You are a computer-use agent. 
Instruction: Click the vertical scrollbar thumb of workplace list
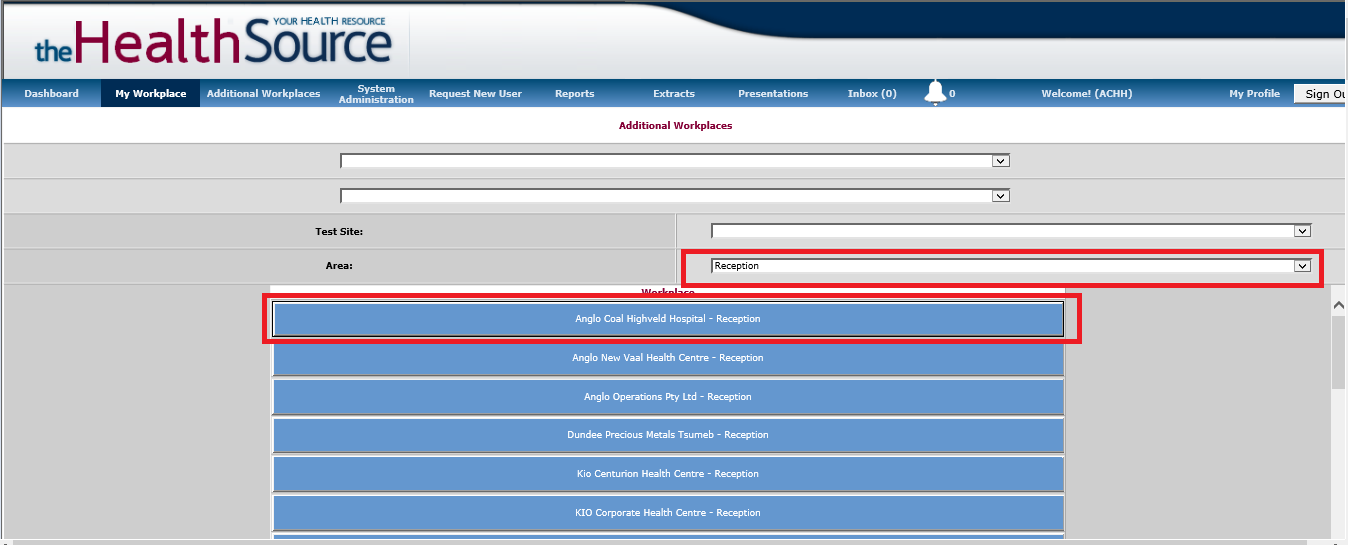[1339, 352]
